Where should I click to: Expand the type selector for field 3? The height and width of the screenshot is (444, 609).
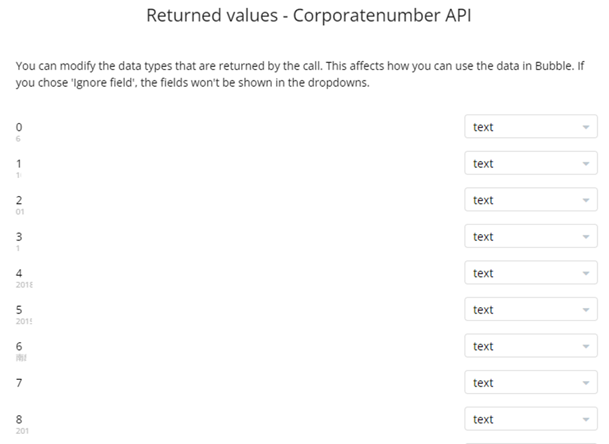click(x=530, y=236)
